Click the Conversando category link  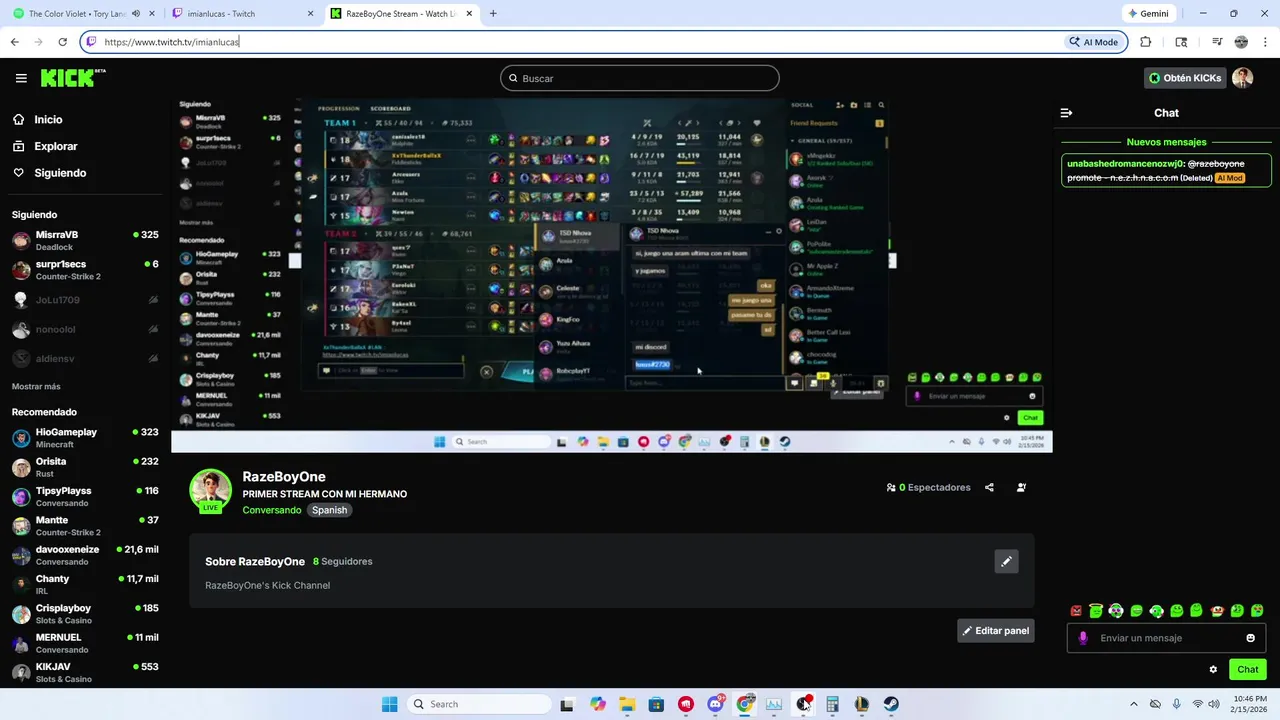pos(272,510)
